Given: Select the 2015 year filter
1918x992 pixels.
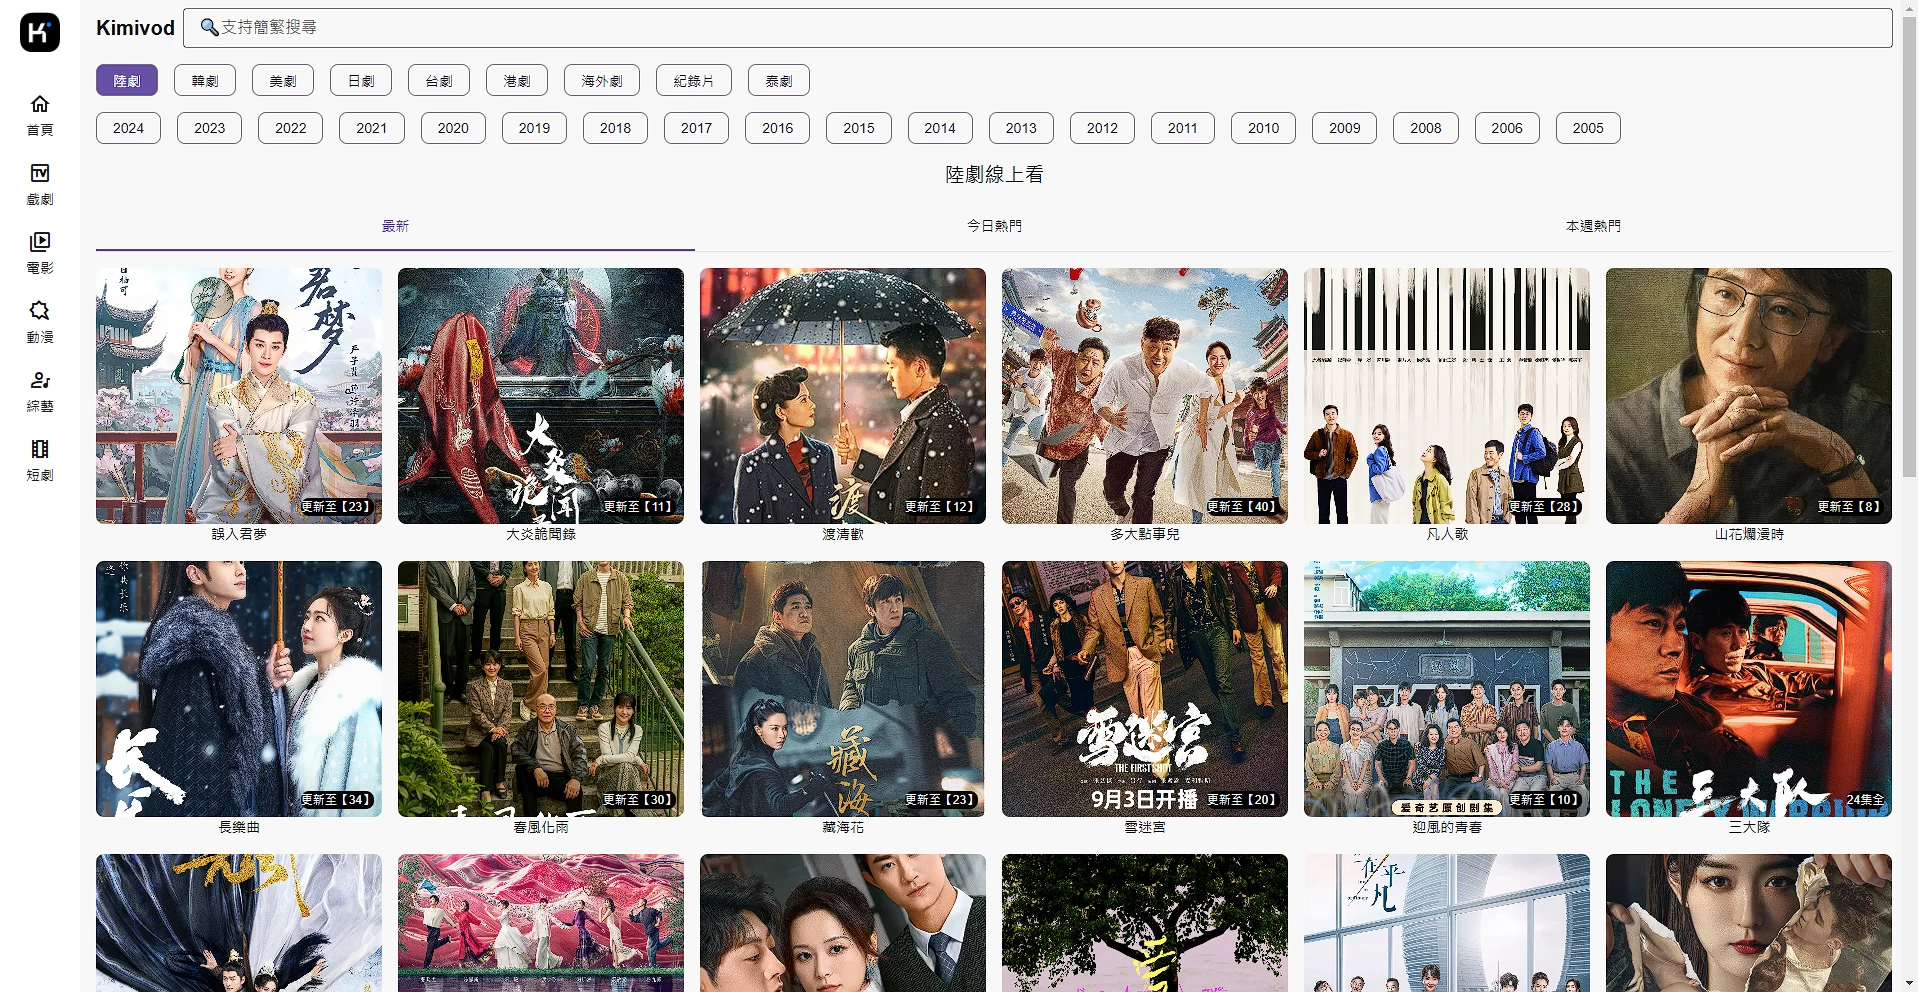Looking at the screenshot, I should click(858, 128).
